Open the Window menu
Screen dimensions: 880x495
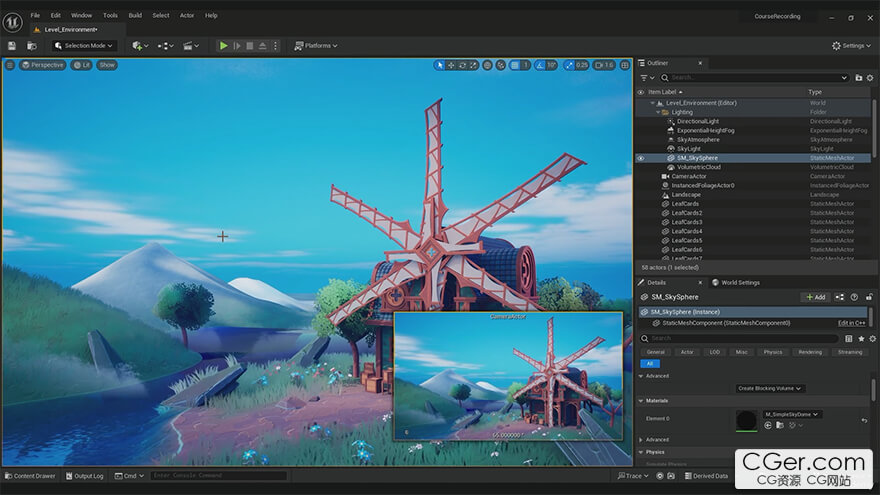[x=81, y=16]
